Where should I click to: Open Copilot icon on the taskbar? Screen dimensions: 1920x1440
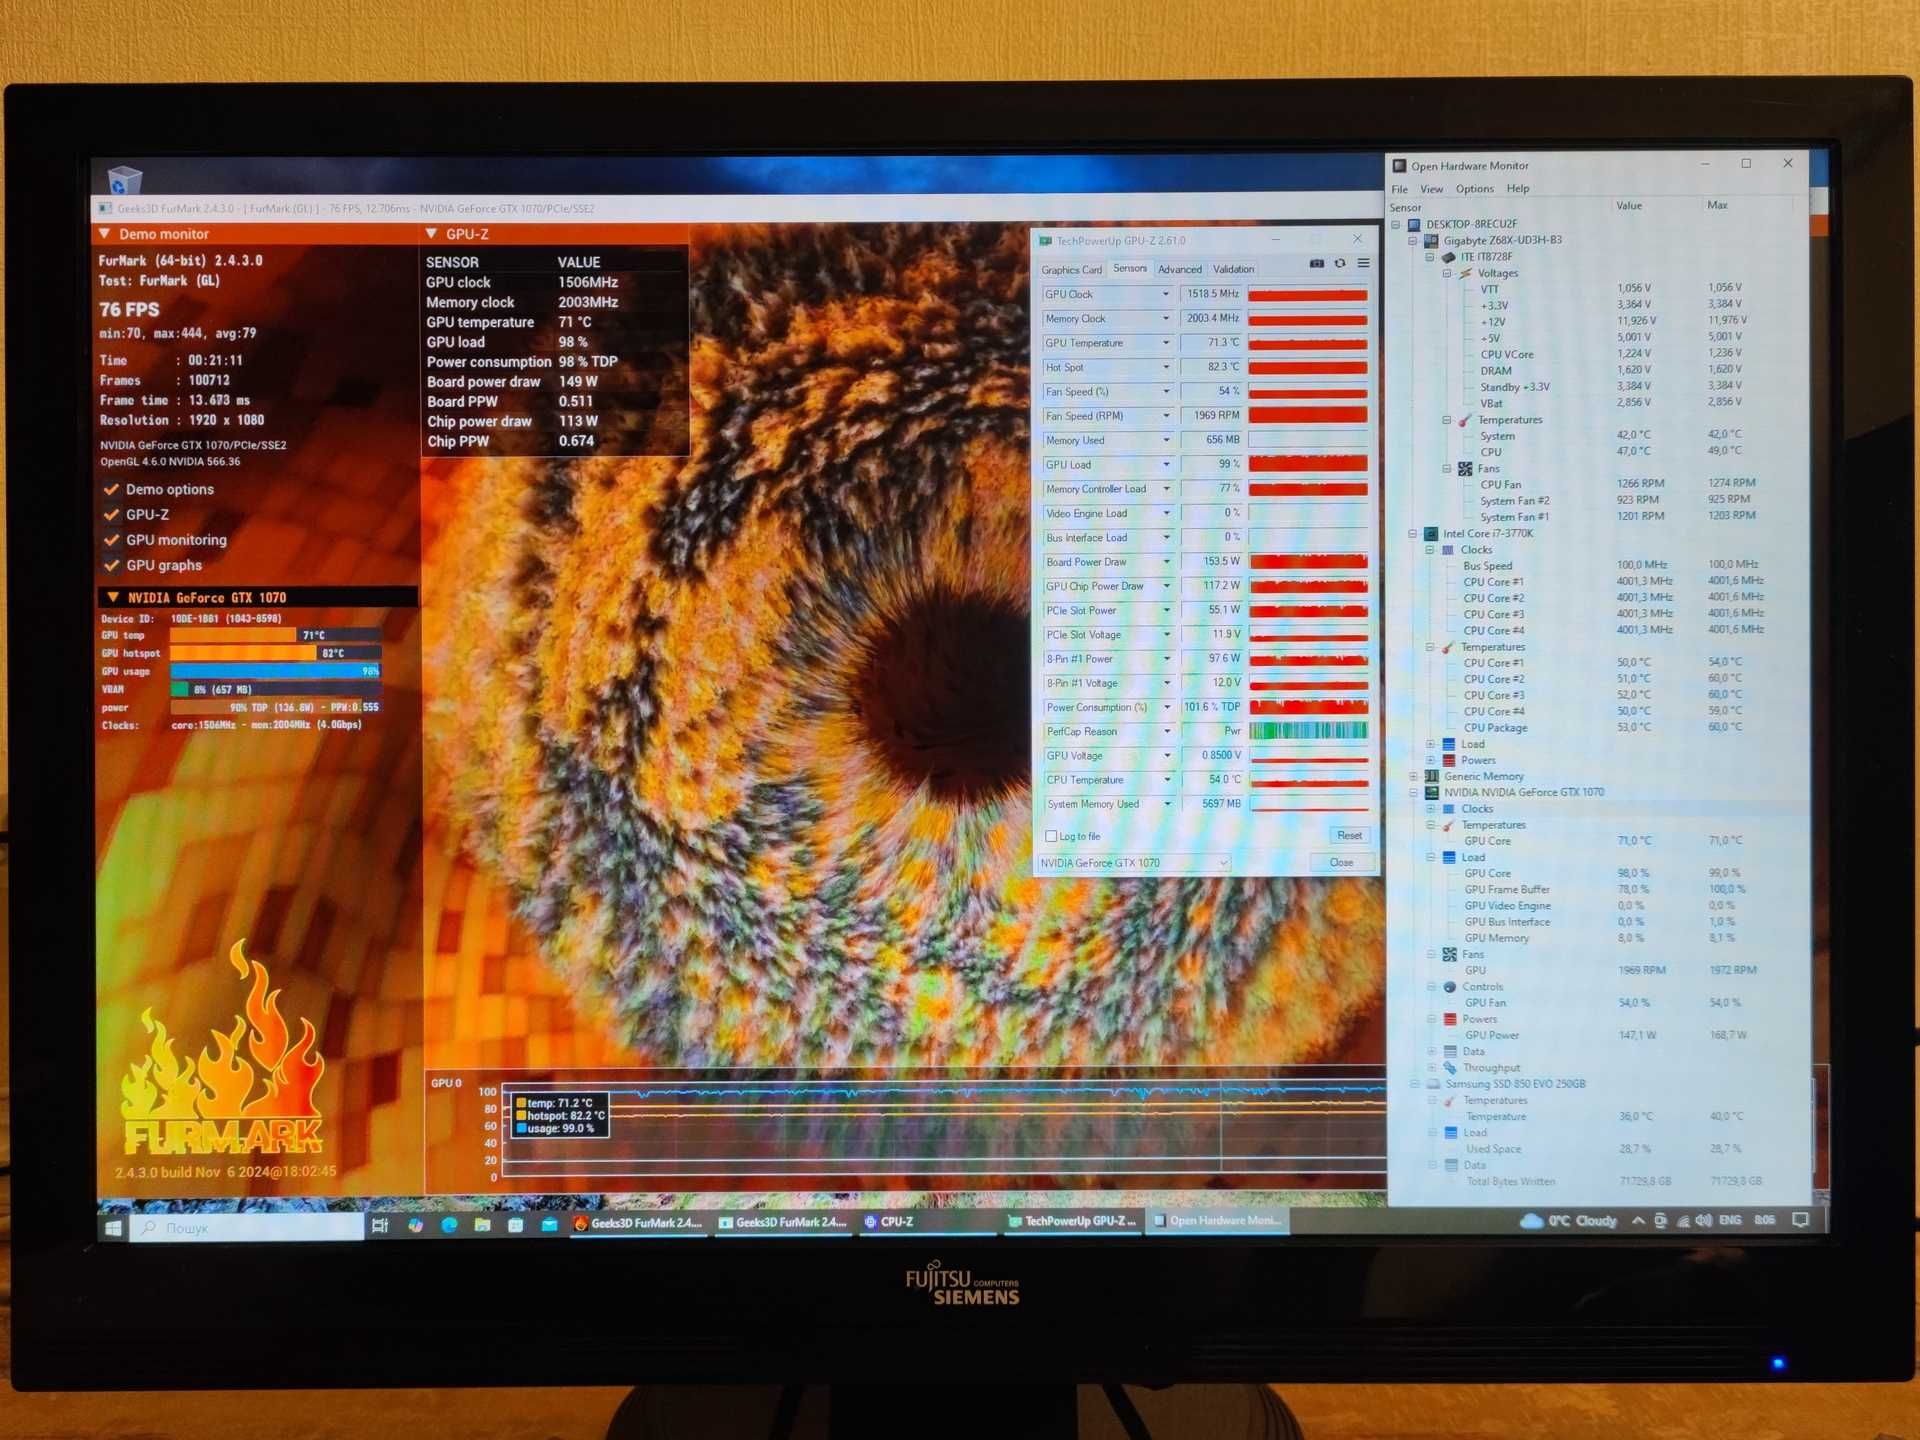coord(415,1225)
